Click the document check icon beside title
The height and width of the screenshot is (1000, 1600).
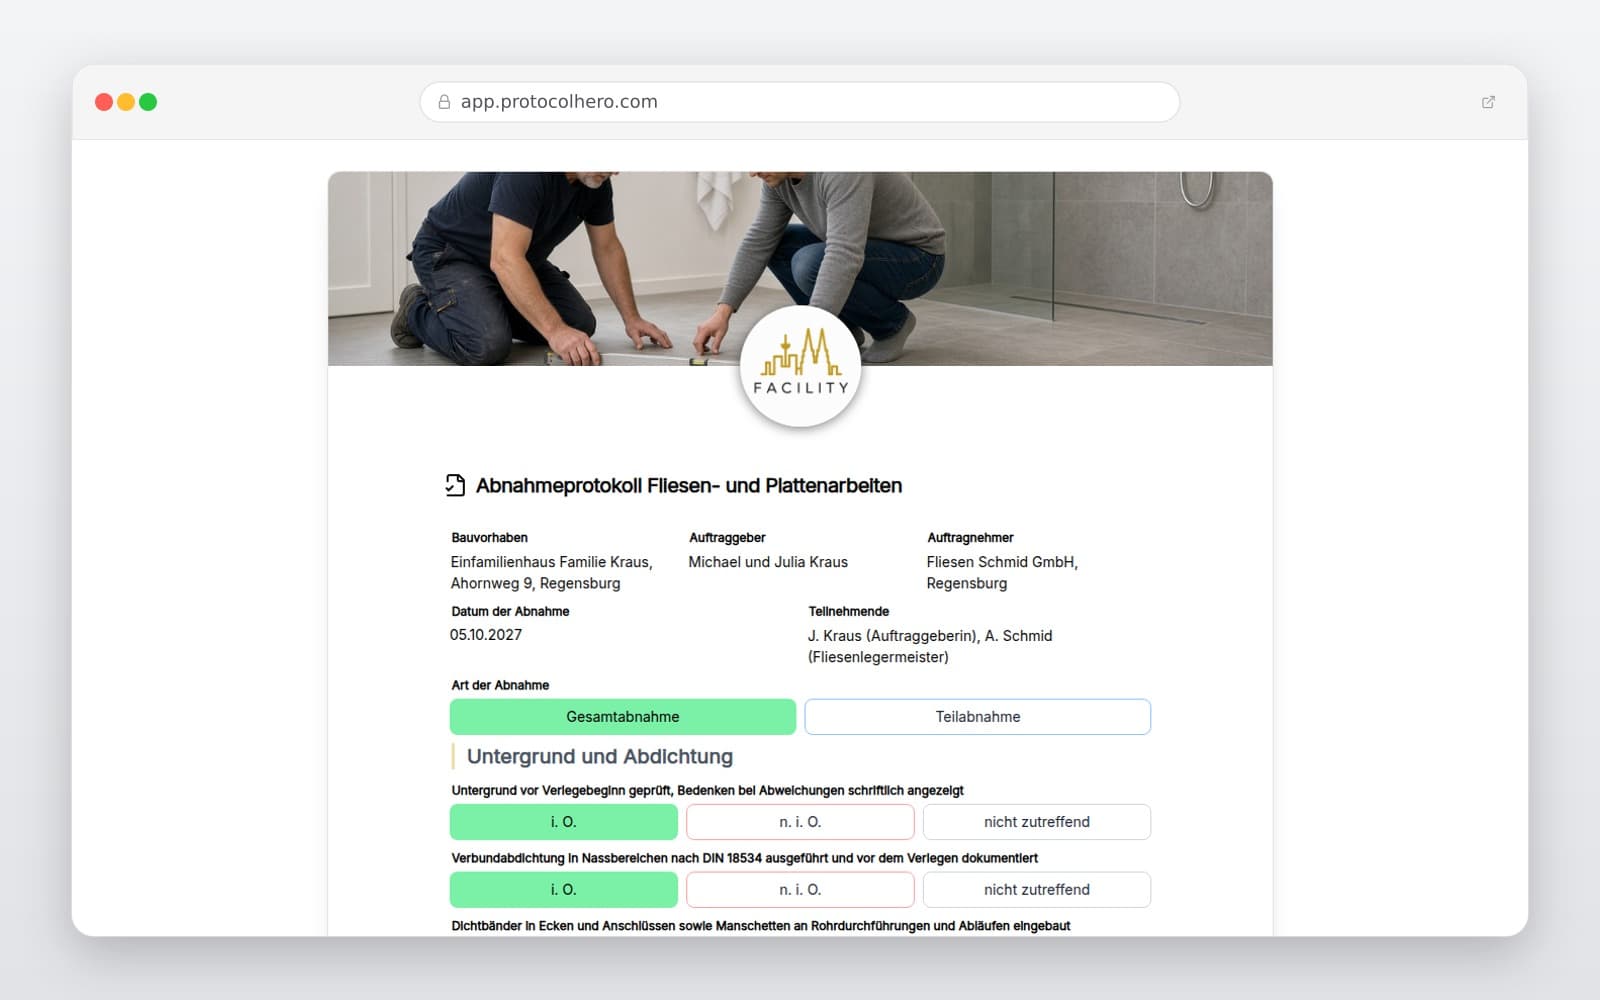tap(455, 485)
